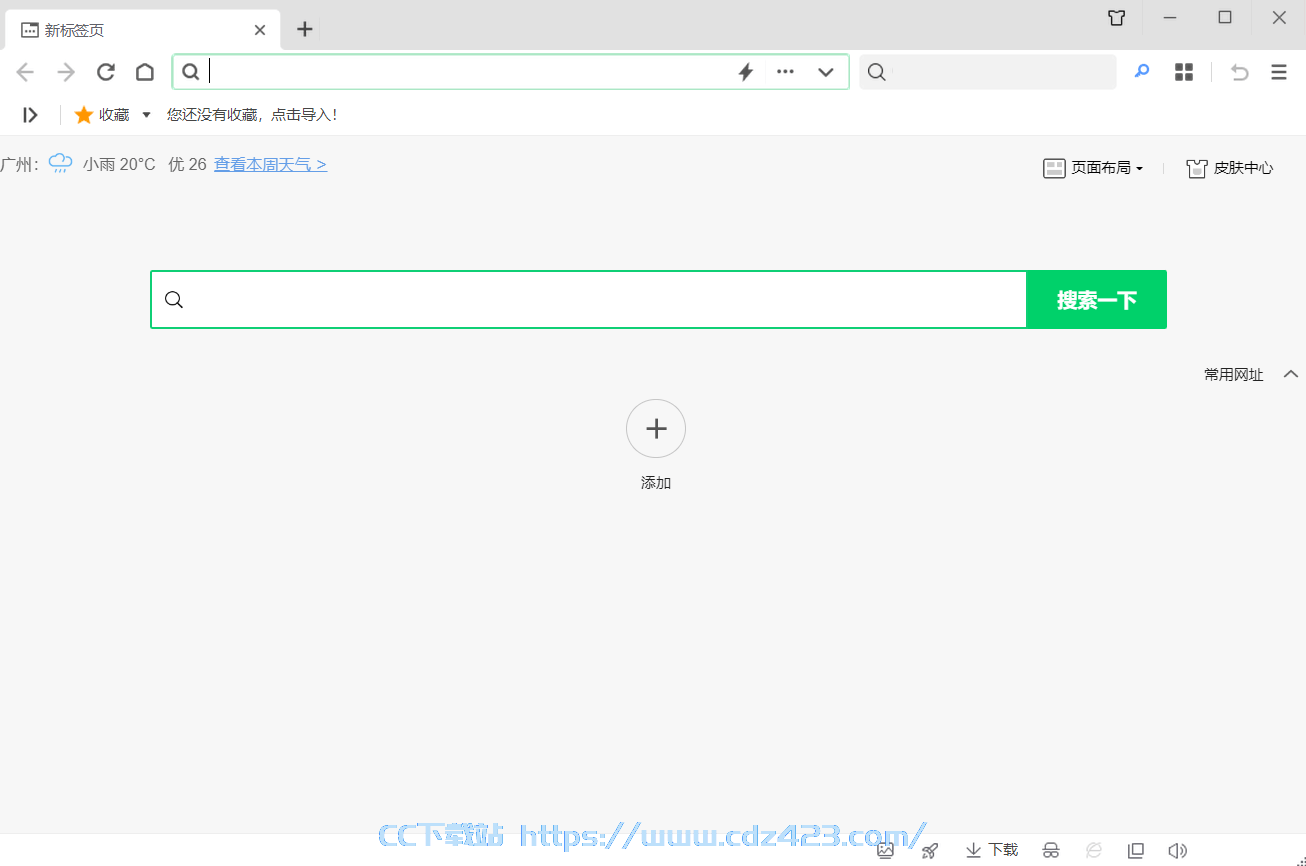
Task: Click the rocket accelerator icon in status bar
Action: click(x=930, y=851)
